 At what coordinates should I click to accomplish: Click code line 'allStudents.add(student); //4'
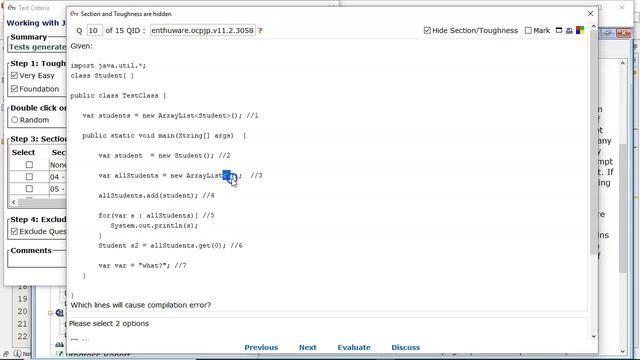pos(156,196)
